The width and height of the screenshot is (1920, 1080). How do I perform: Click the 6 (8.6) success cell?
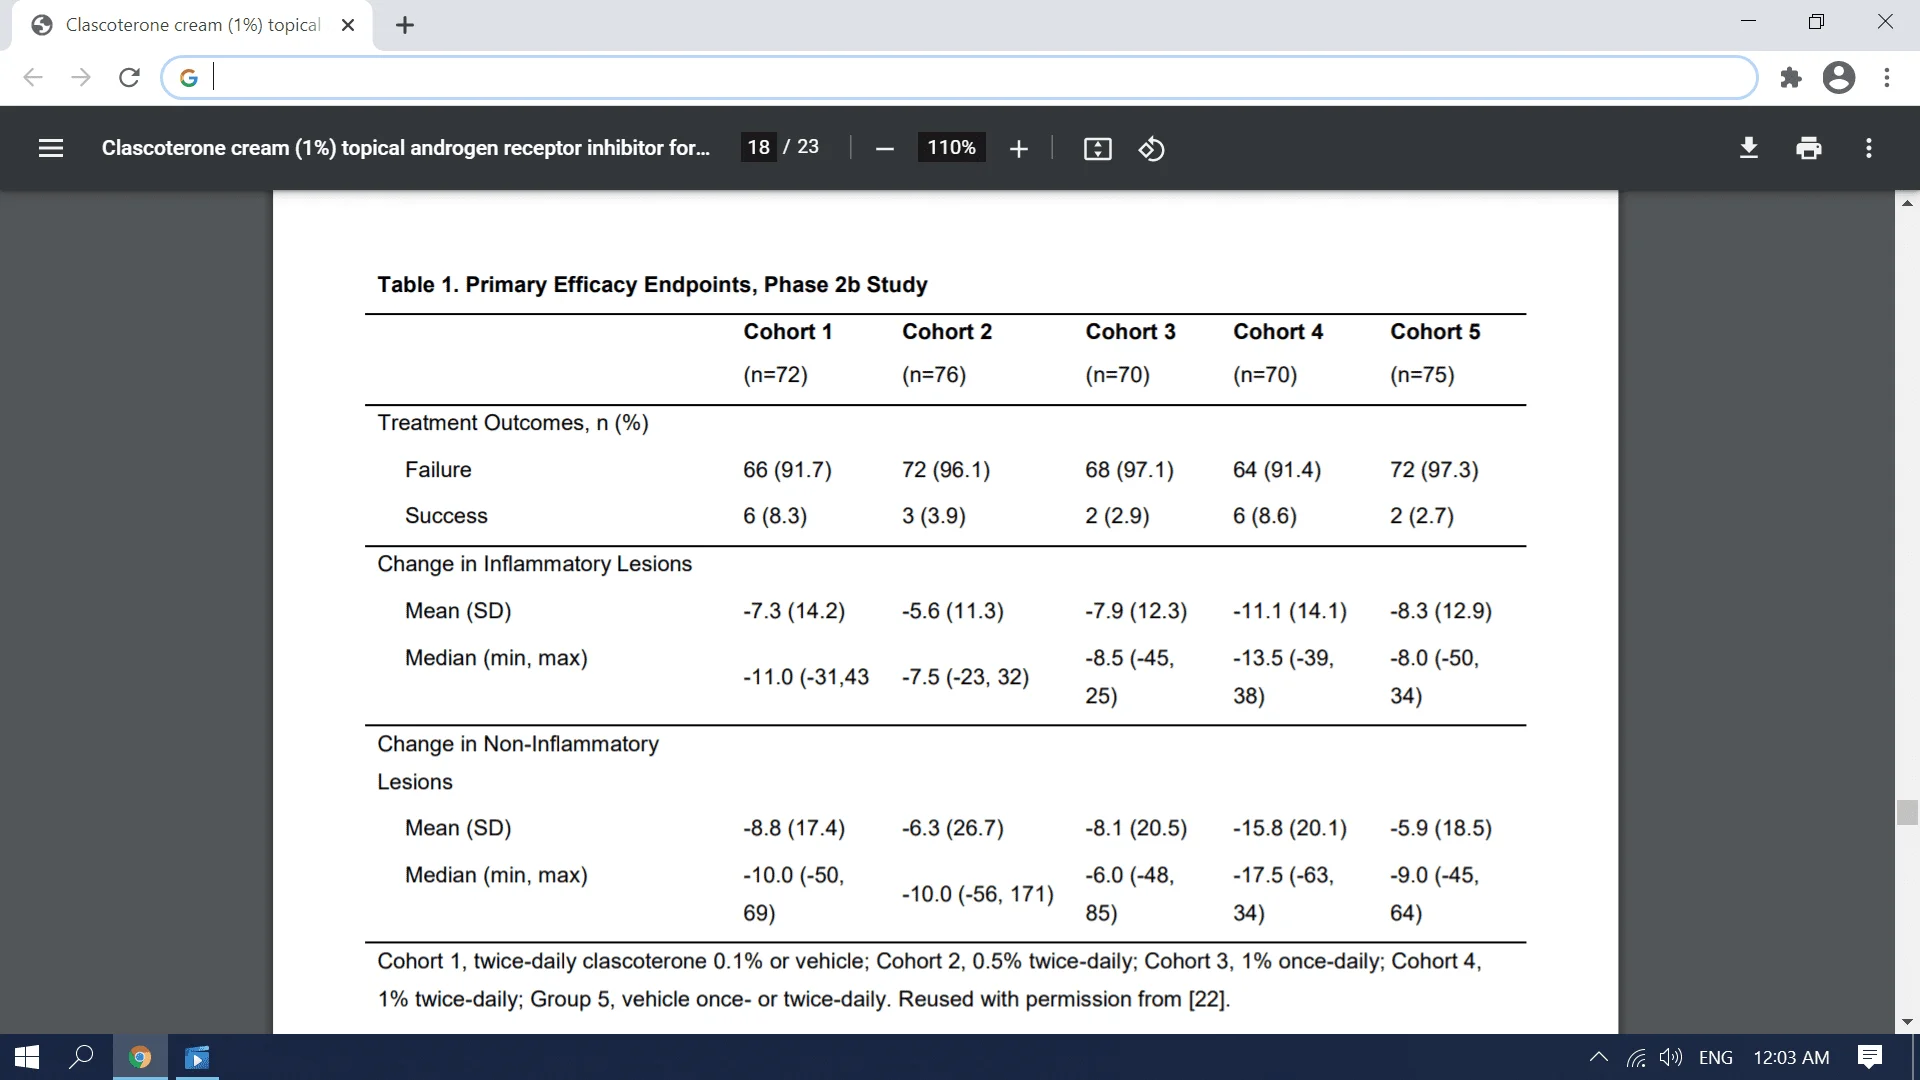coord(1265,515)
